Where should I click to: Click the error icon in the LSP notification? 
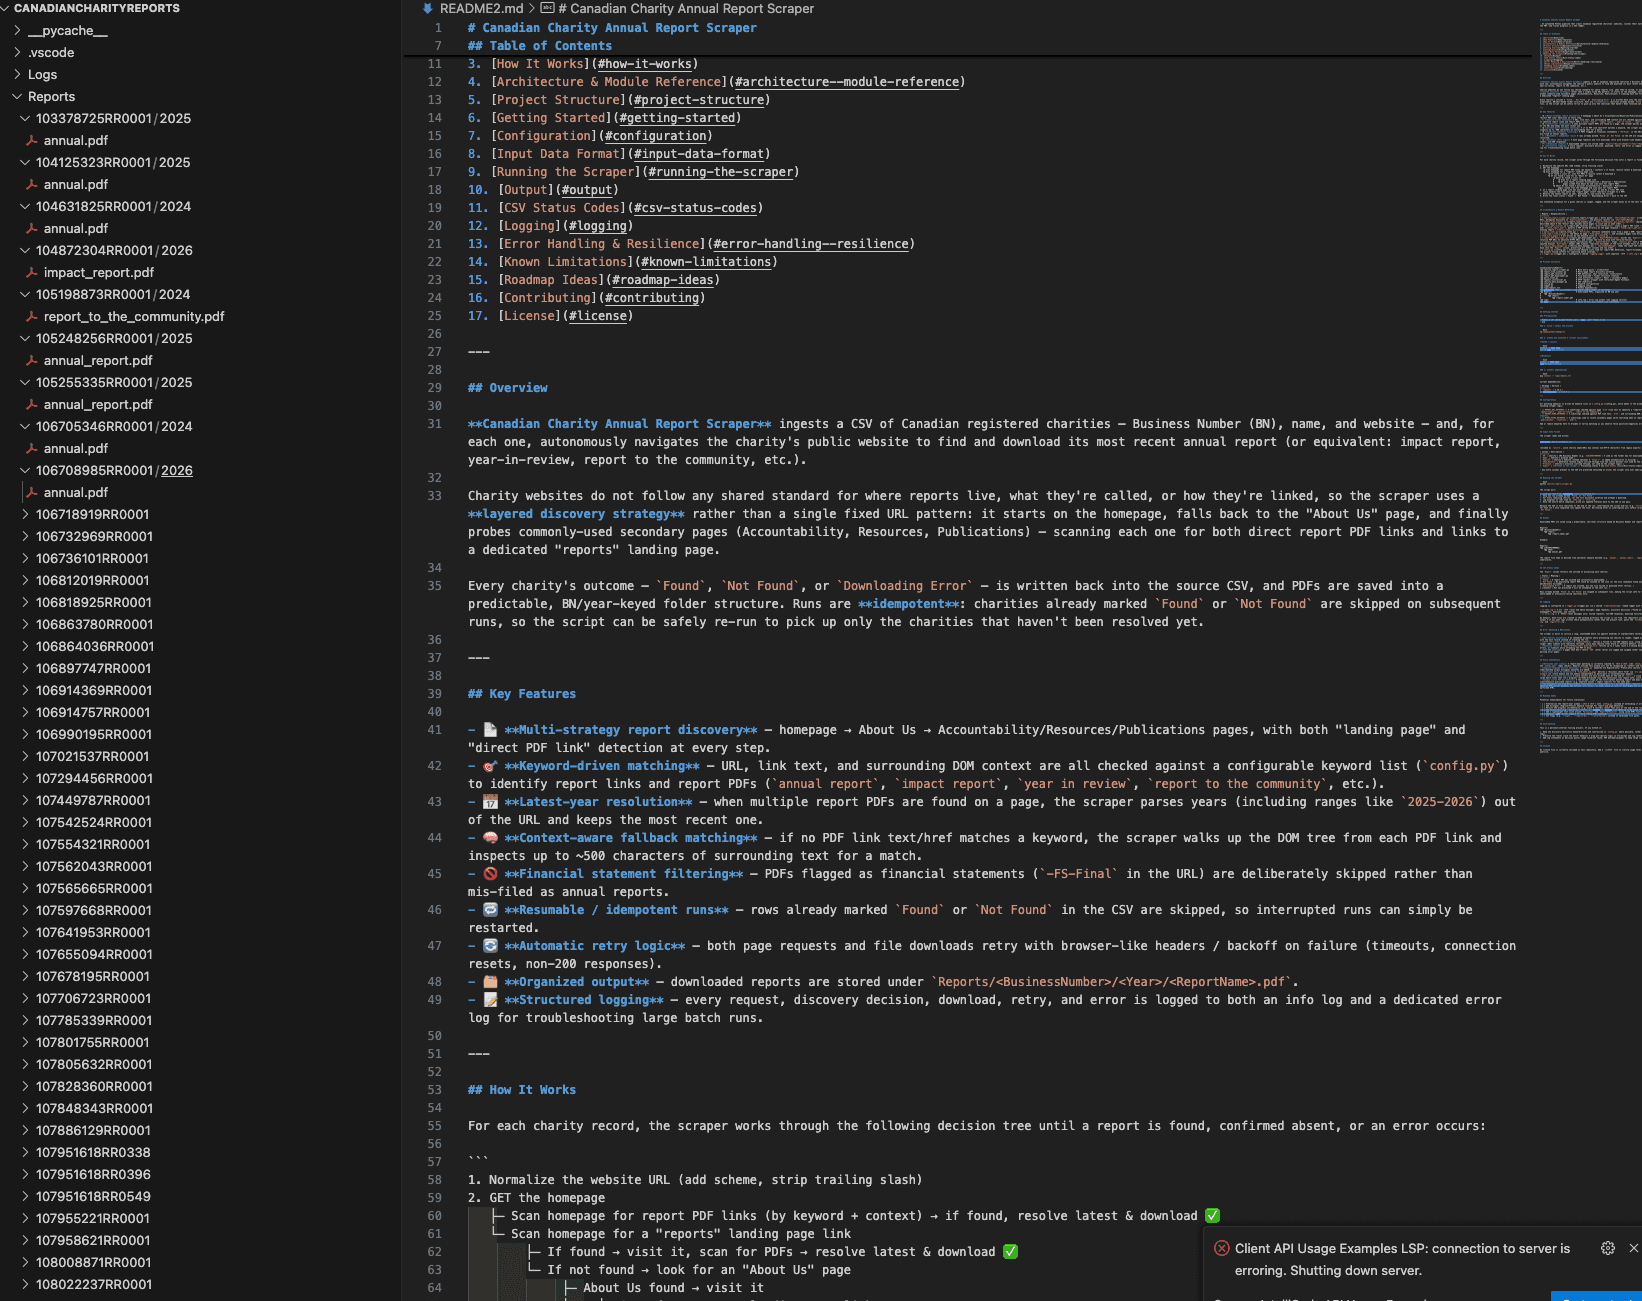click(x=1222, y=1248)
